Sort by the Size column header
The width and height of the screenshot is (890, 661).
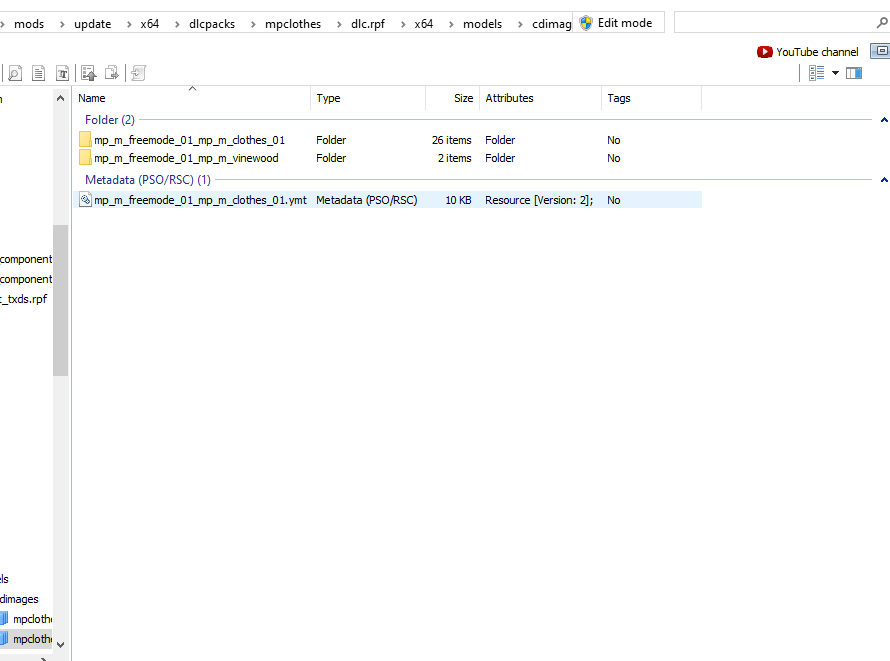click(x=452, y=98)
